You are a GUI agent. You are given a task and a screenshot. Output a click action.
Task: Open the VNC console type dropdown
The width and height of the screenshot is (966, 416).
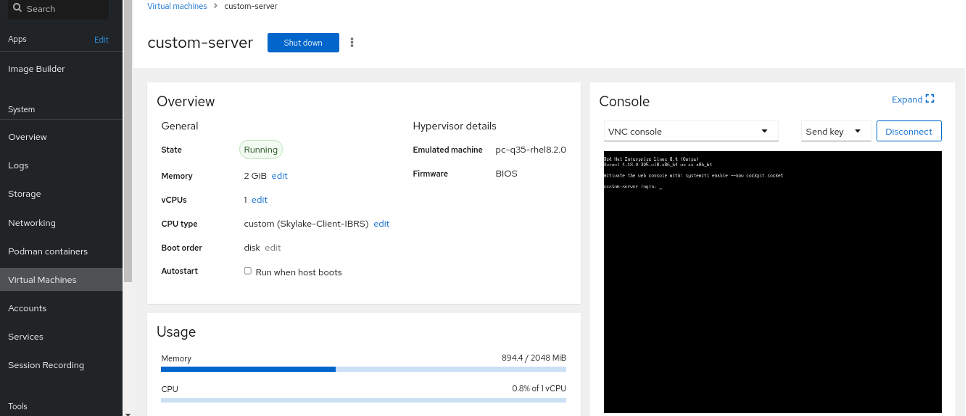click(x=690, y=131)
